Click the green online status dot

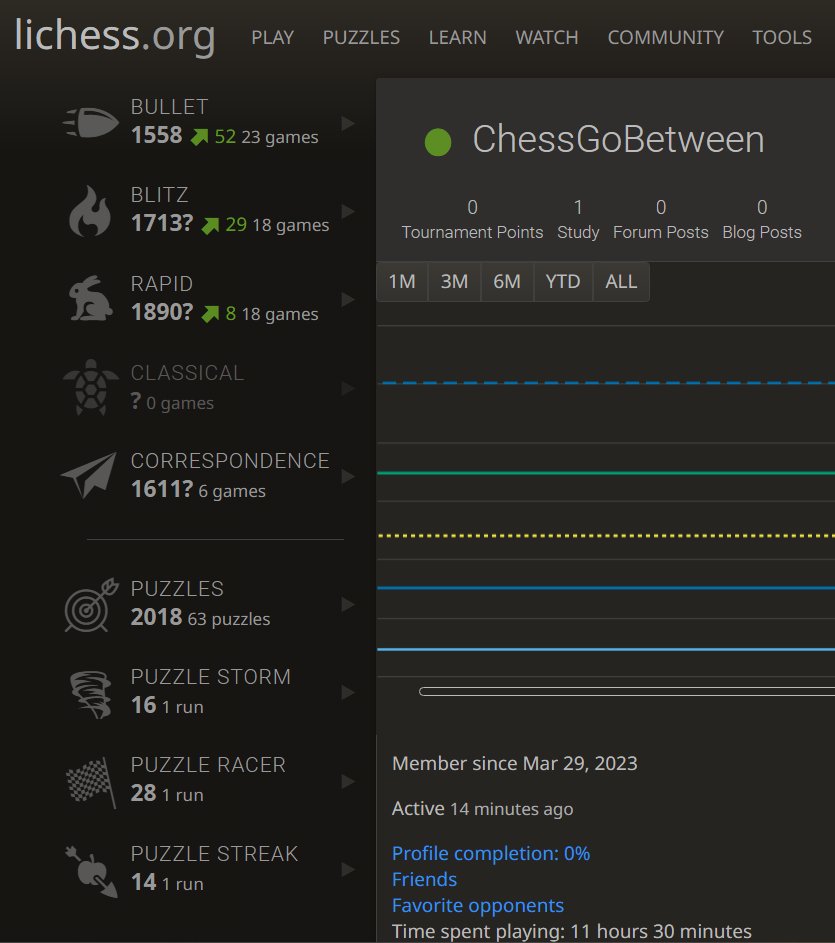coord(437,141)
